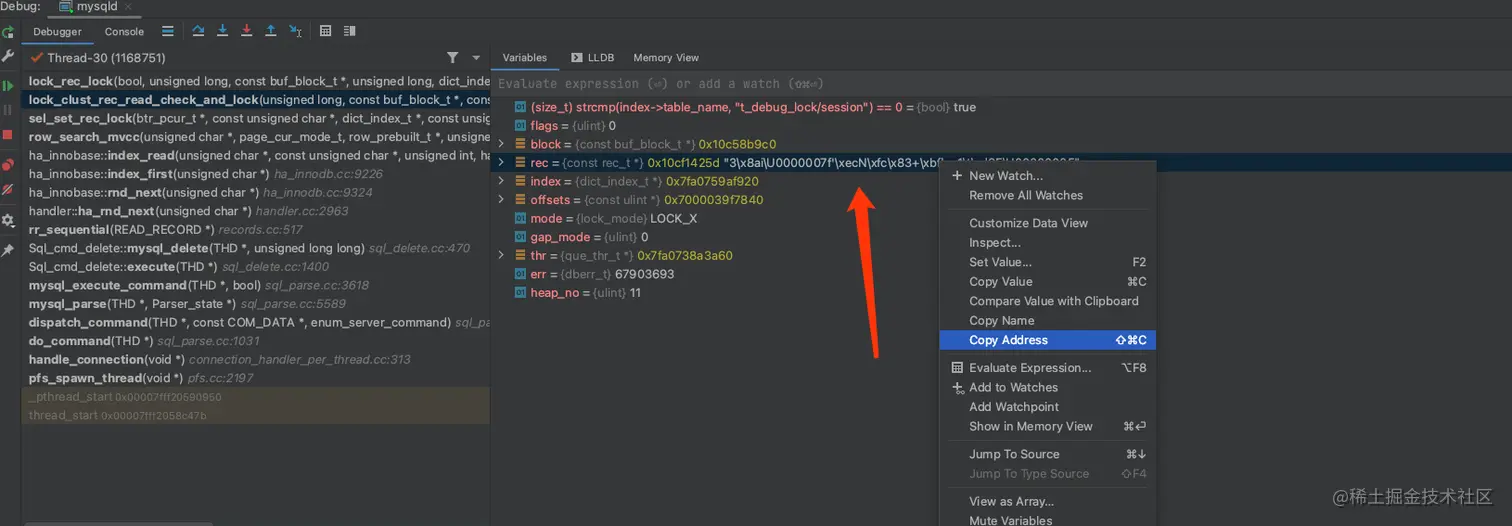Choose Add Watchpoint

click(1048, 407)
